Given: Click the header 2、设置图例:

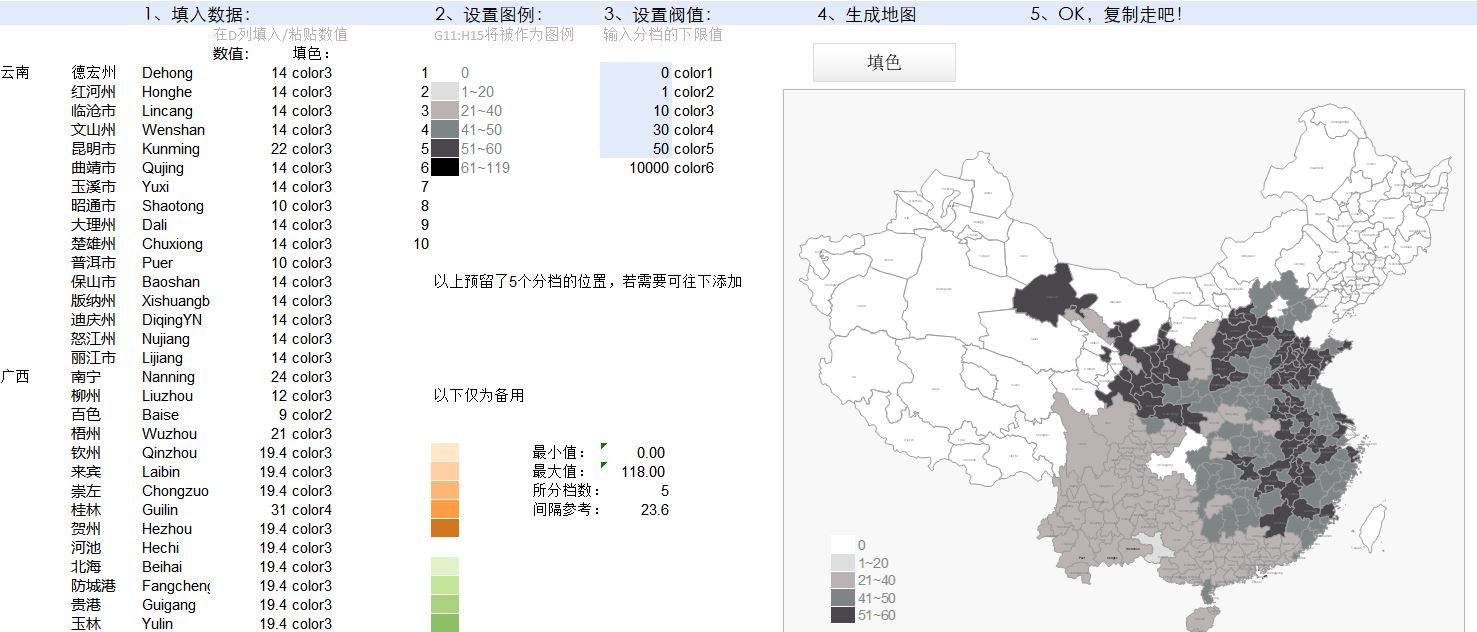Looking at the screenshot, I should pos(489,15).
